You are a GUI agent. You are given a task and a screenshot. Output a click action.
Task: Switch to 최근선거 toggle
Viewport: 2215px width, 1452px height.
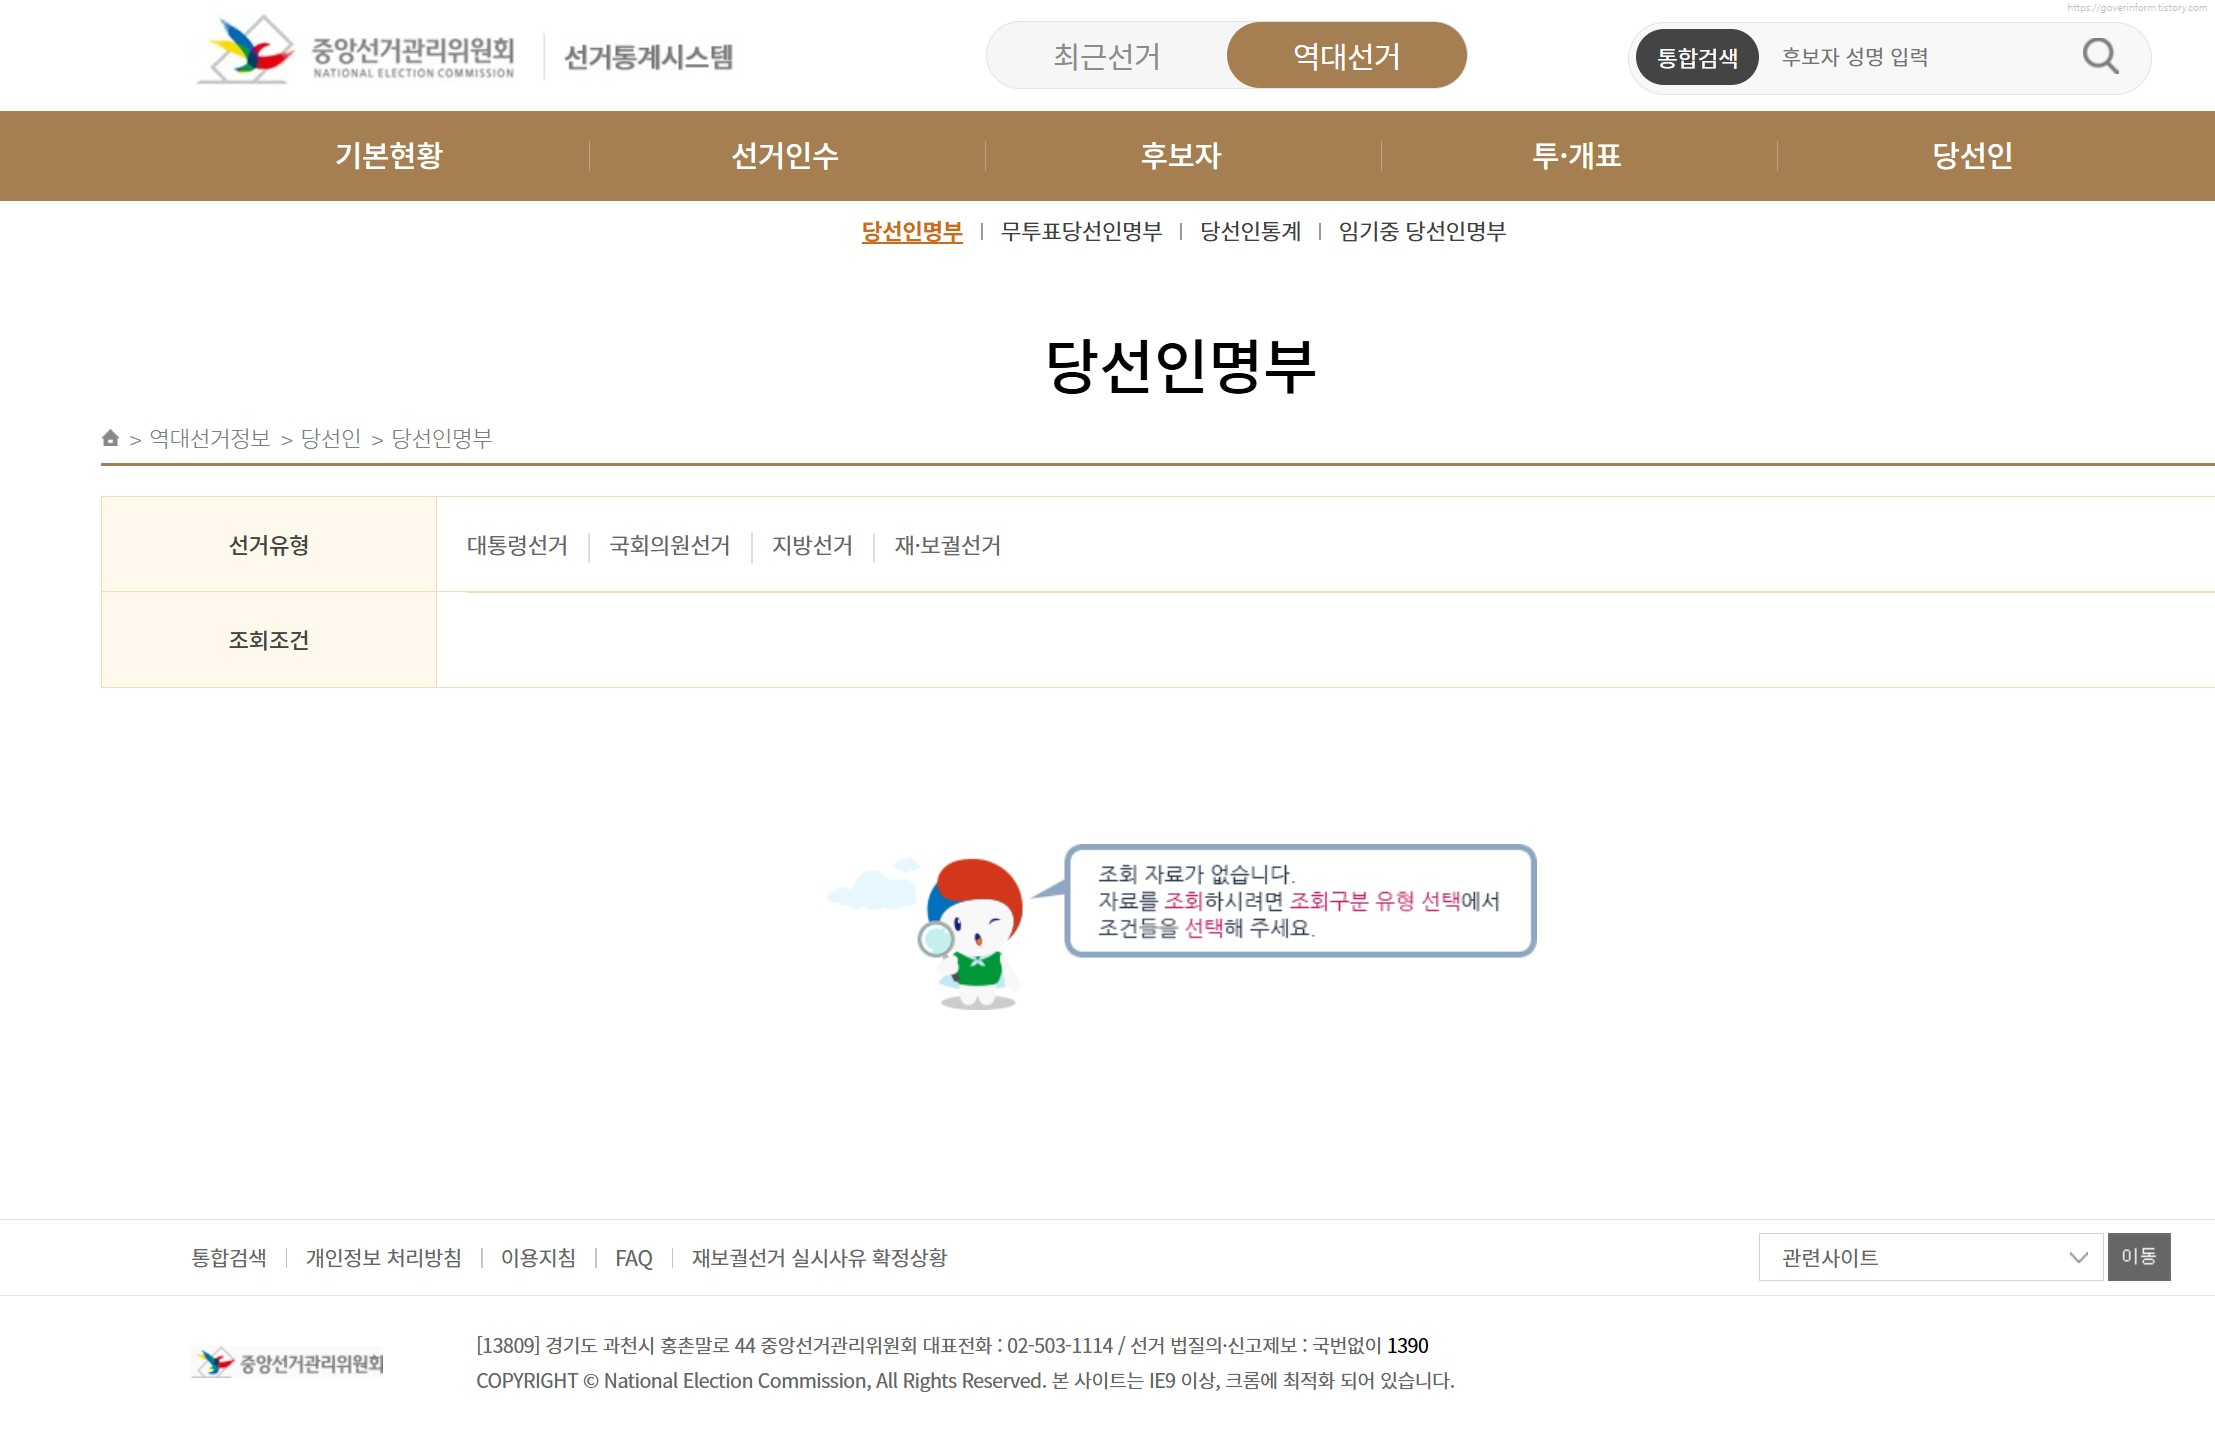point(1106,56)
